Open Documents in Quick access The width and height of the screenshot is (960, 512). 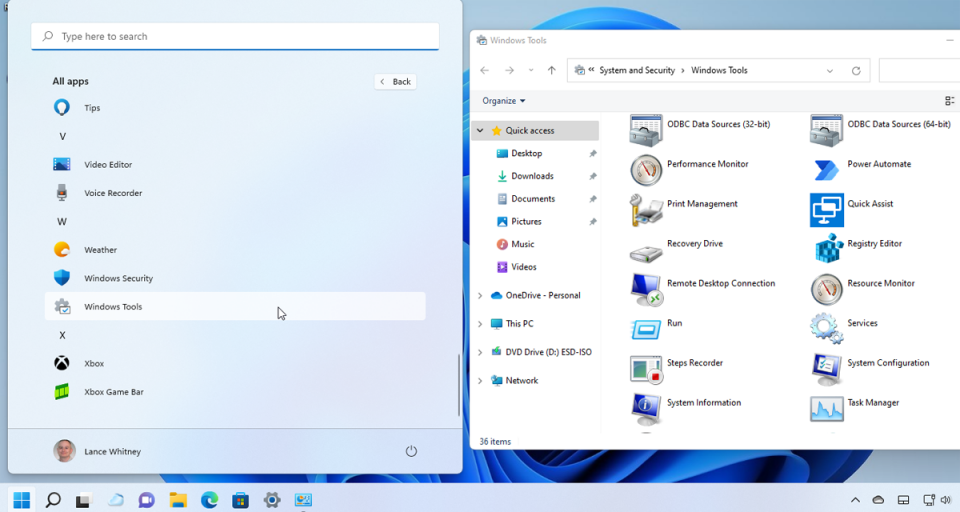point(534,198)
